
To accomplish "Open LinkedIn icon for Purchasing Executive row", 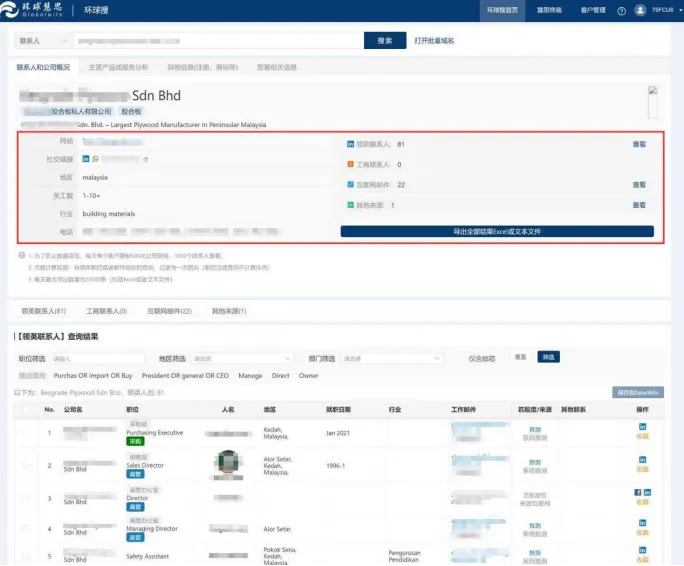I will [642, 426].
